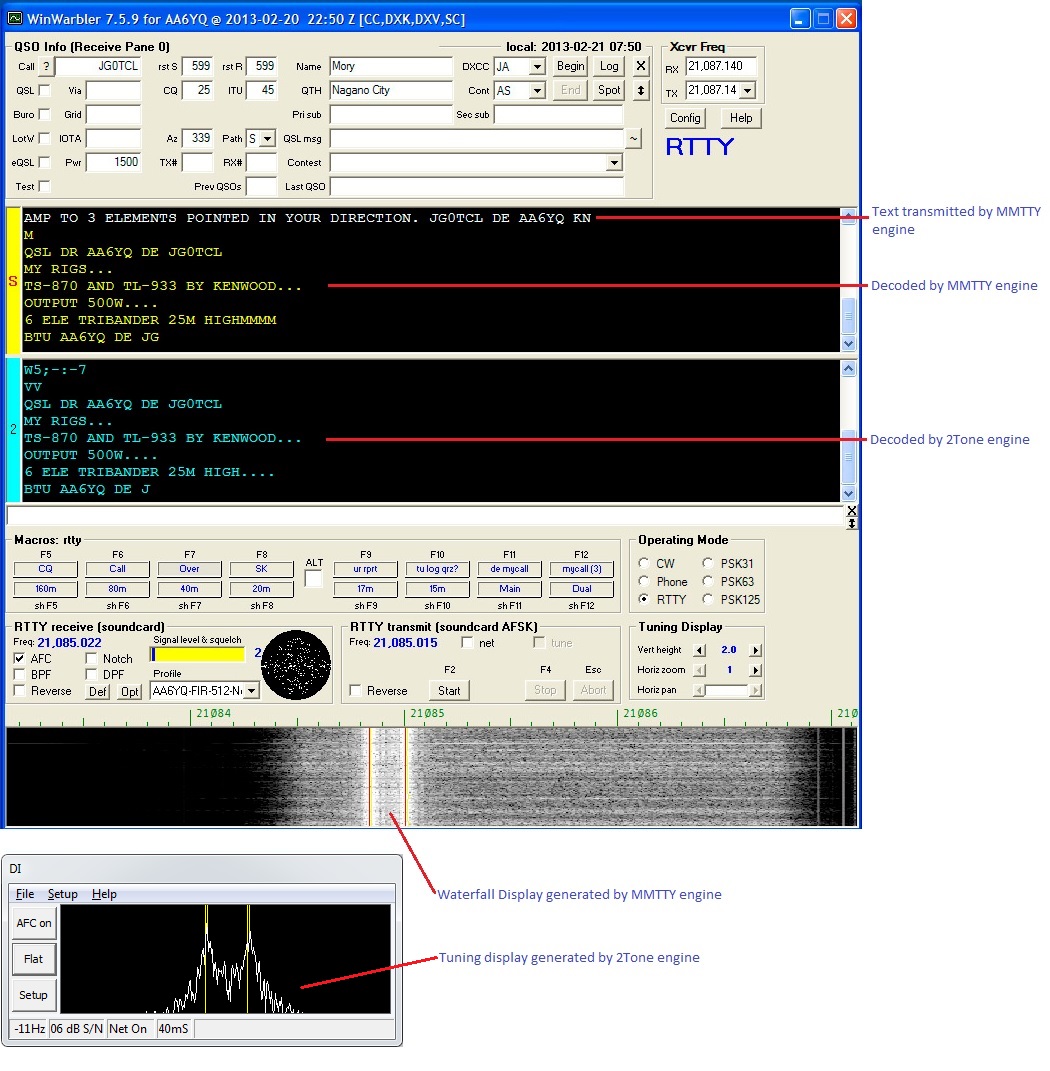
Task: Open the RTTY receive Profile dropdown
Action: coord(251,691)
